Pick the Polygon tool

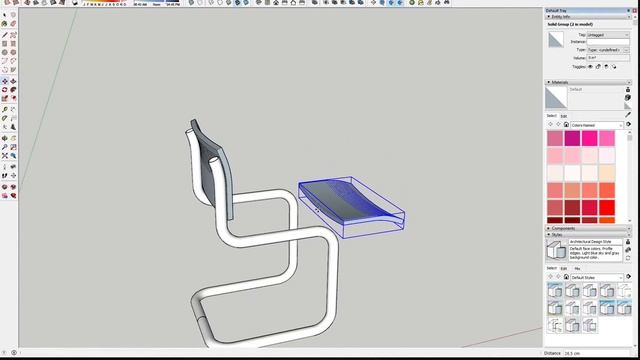click(13, 52)
